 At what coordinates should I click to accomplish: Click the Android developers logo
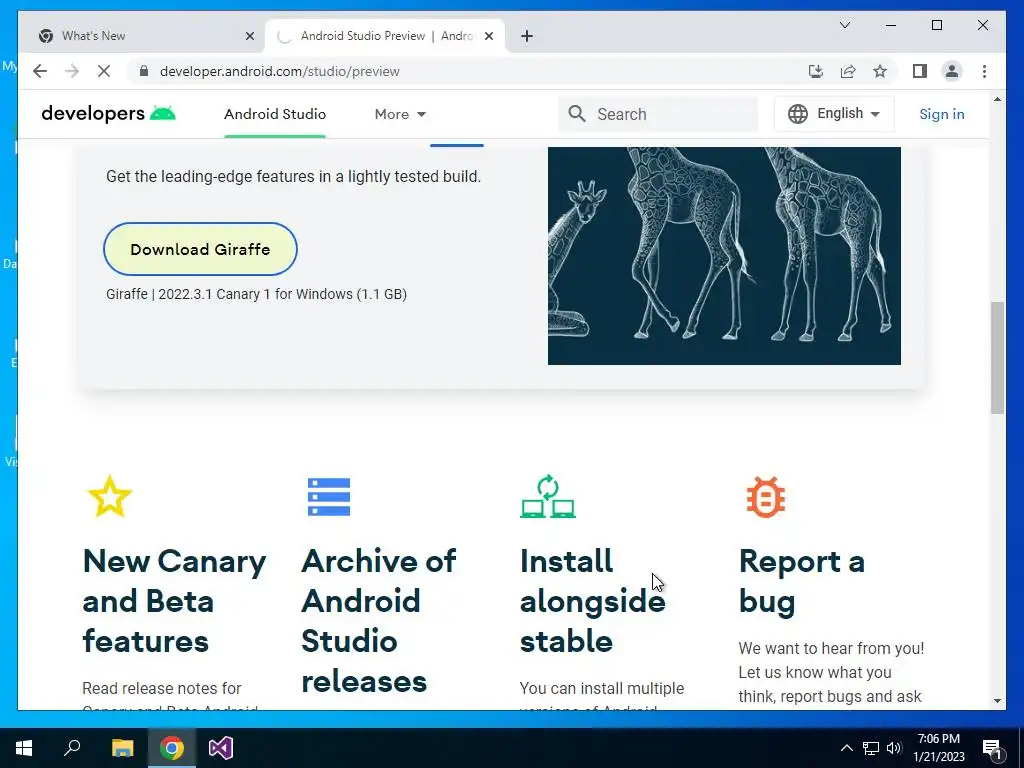[x=108, y=114]
